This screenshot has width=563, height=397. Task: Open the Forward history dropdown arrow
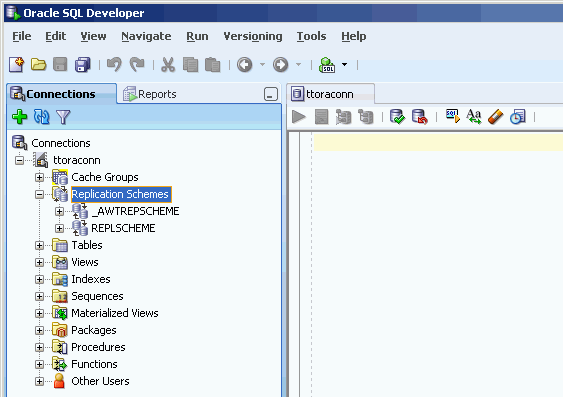tap(298, 65)
